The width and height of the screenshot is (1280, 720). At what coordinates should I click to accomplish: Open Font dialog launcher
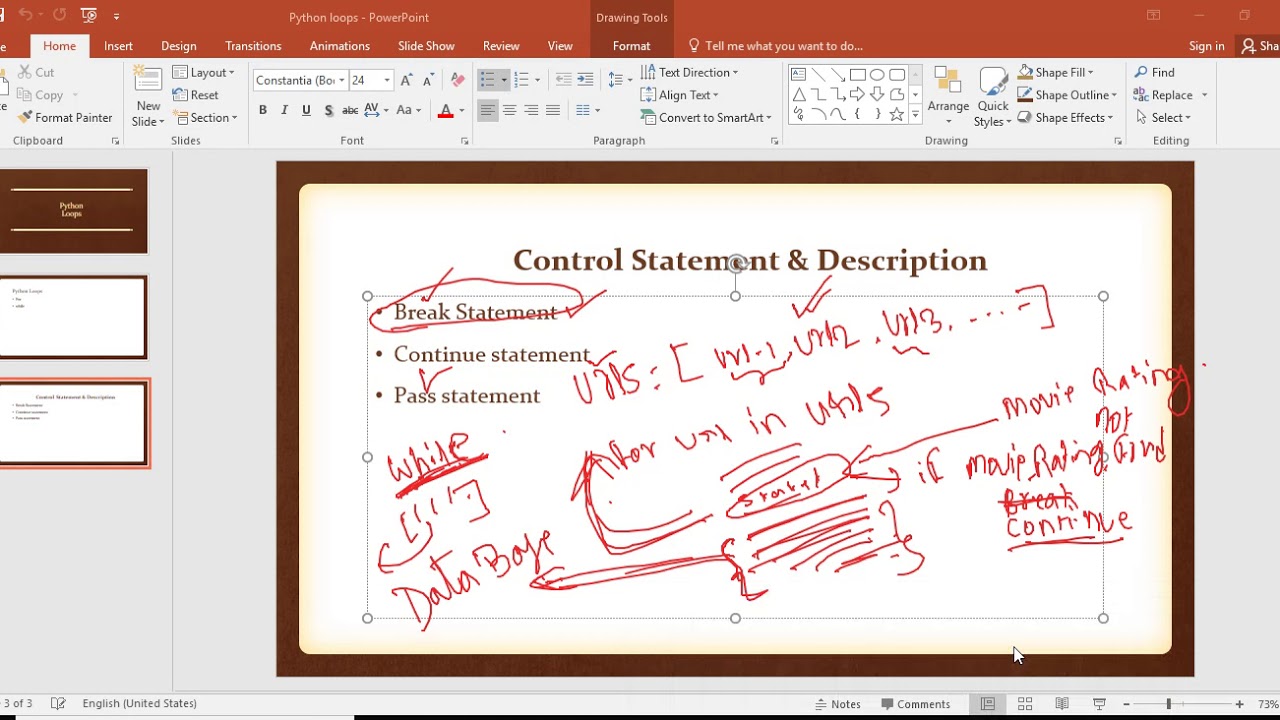465,141
